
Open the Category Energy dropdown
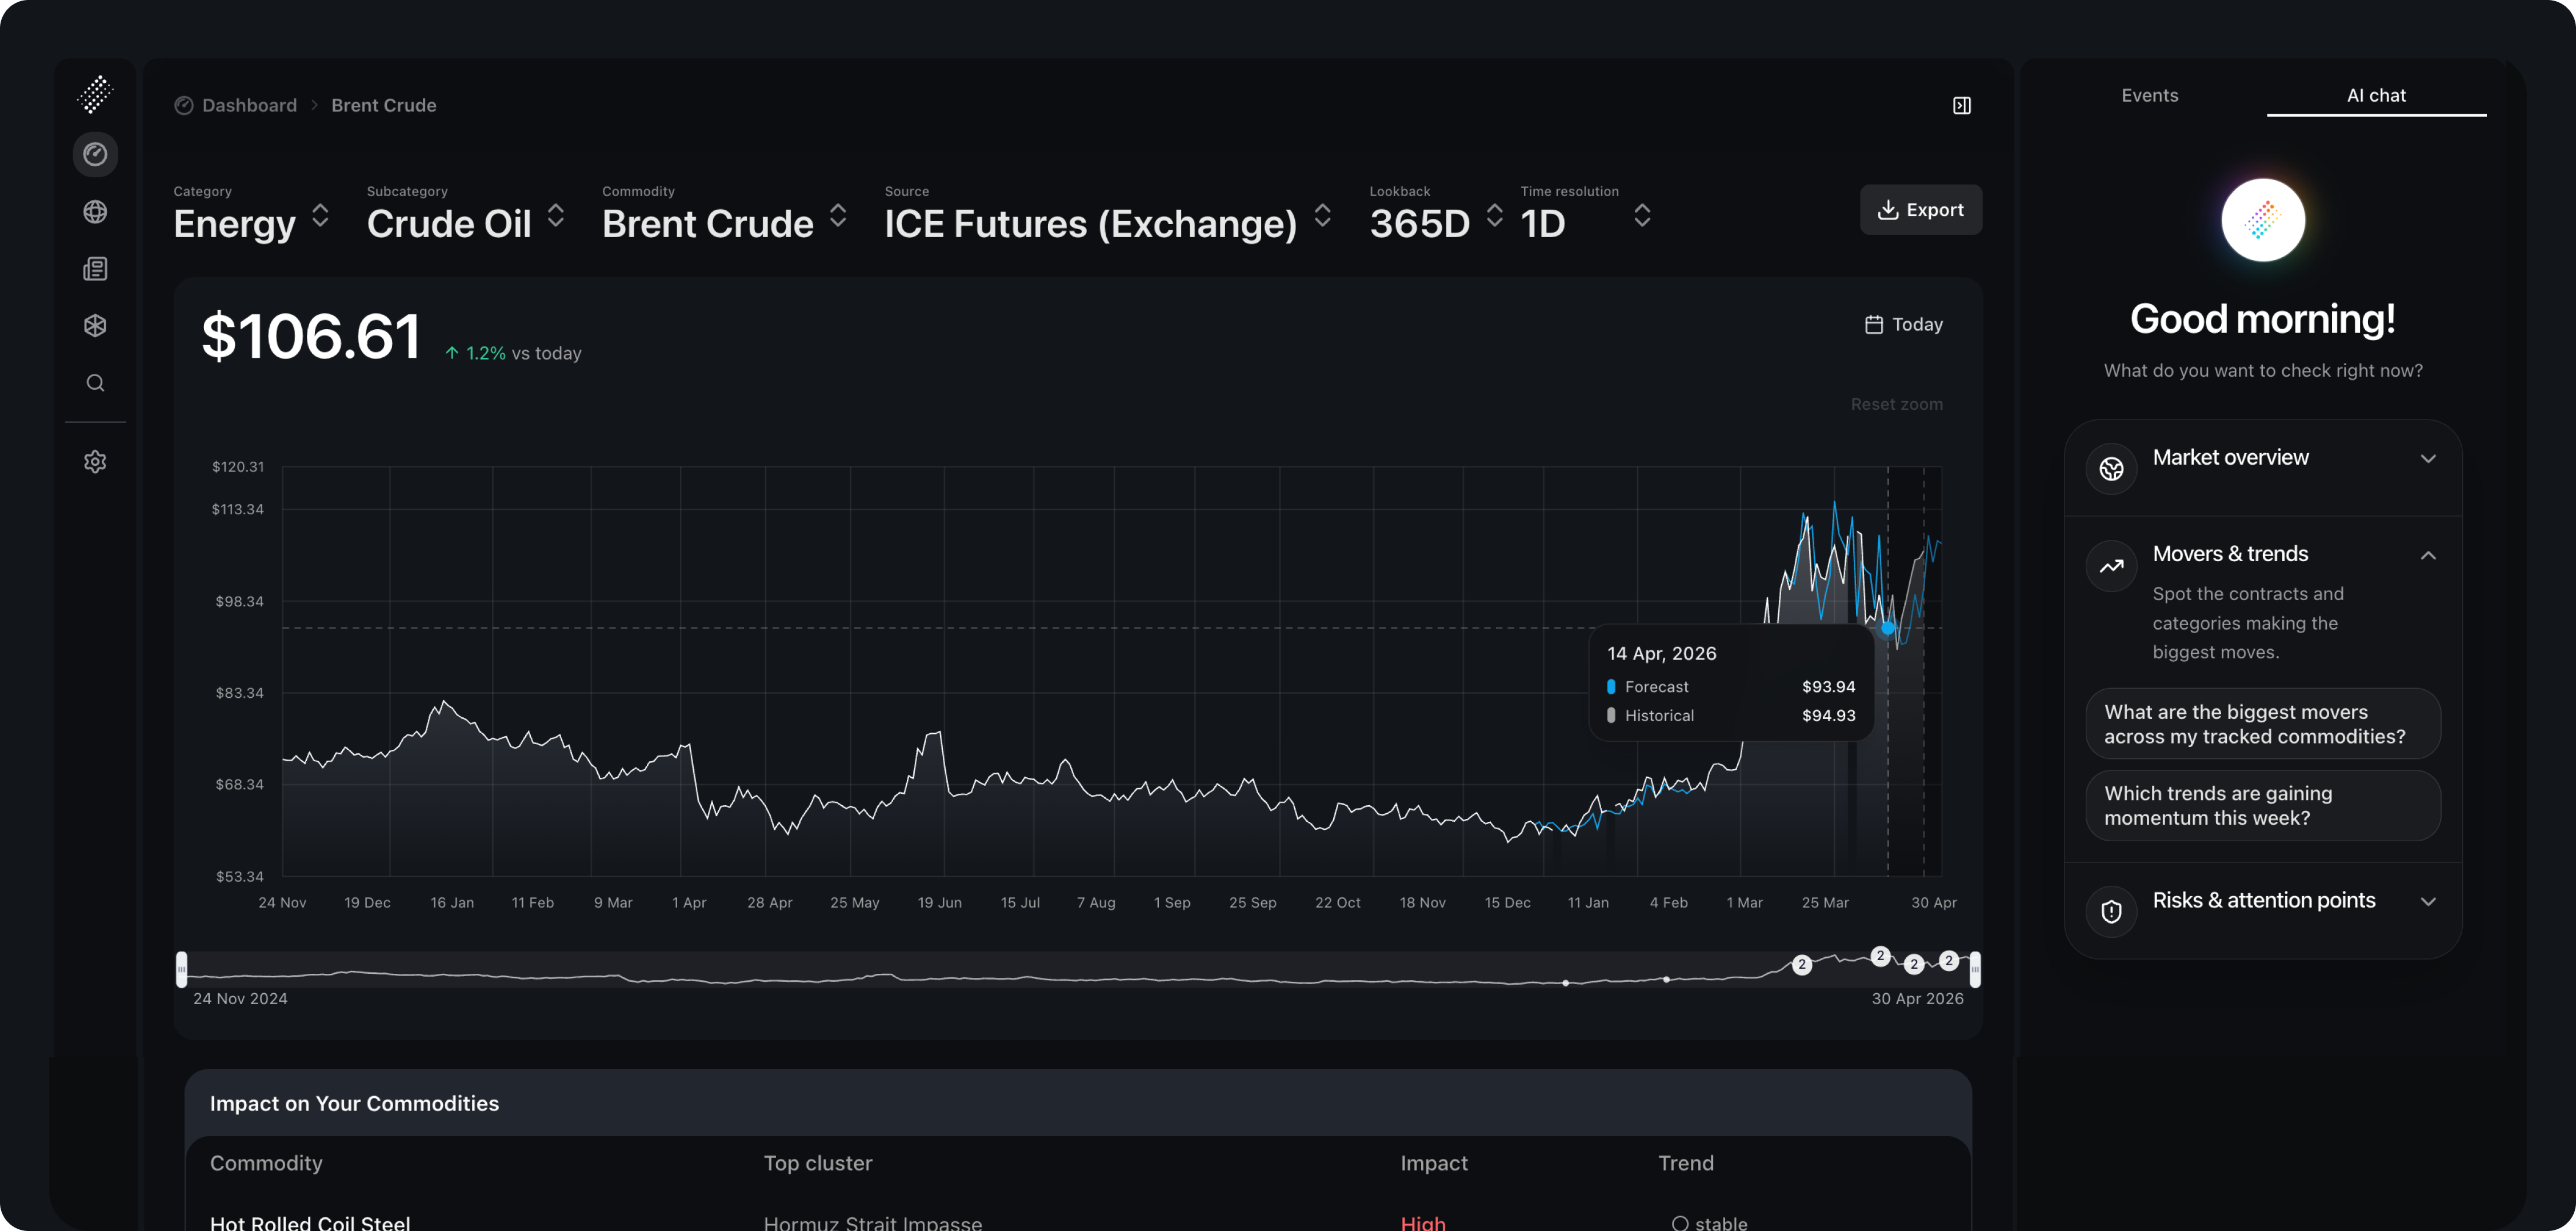[x=251, y=222]
